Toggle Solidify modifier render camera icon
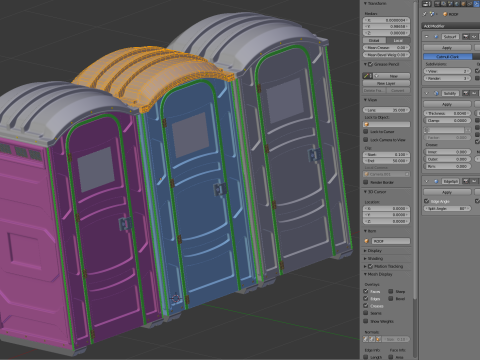This screenshot has height=360, width=480. click(465, 93)
